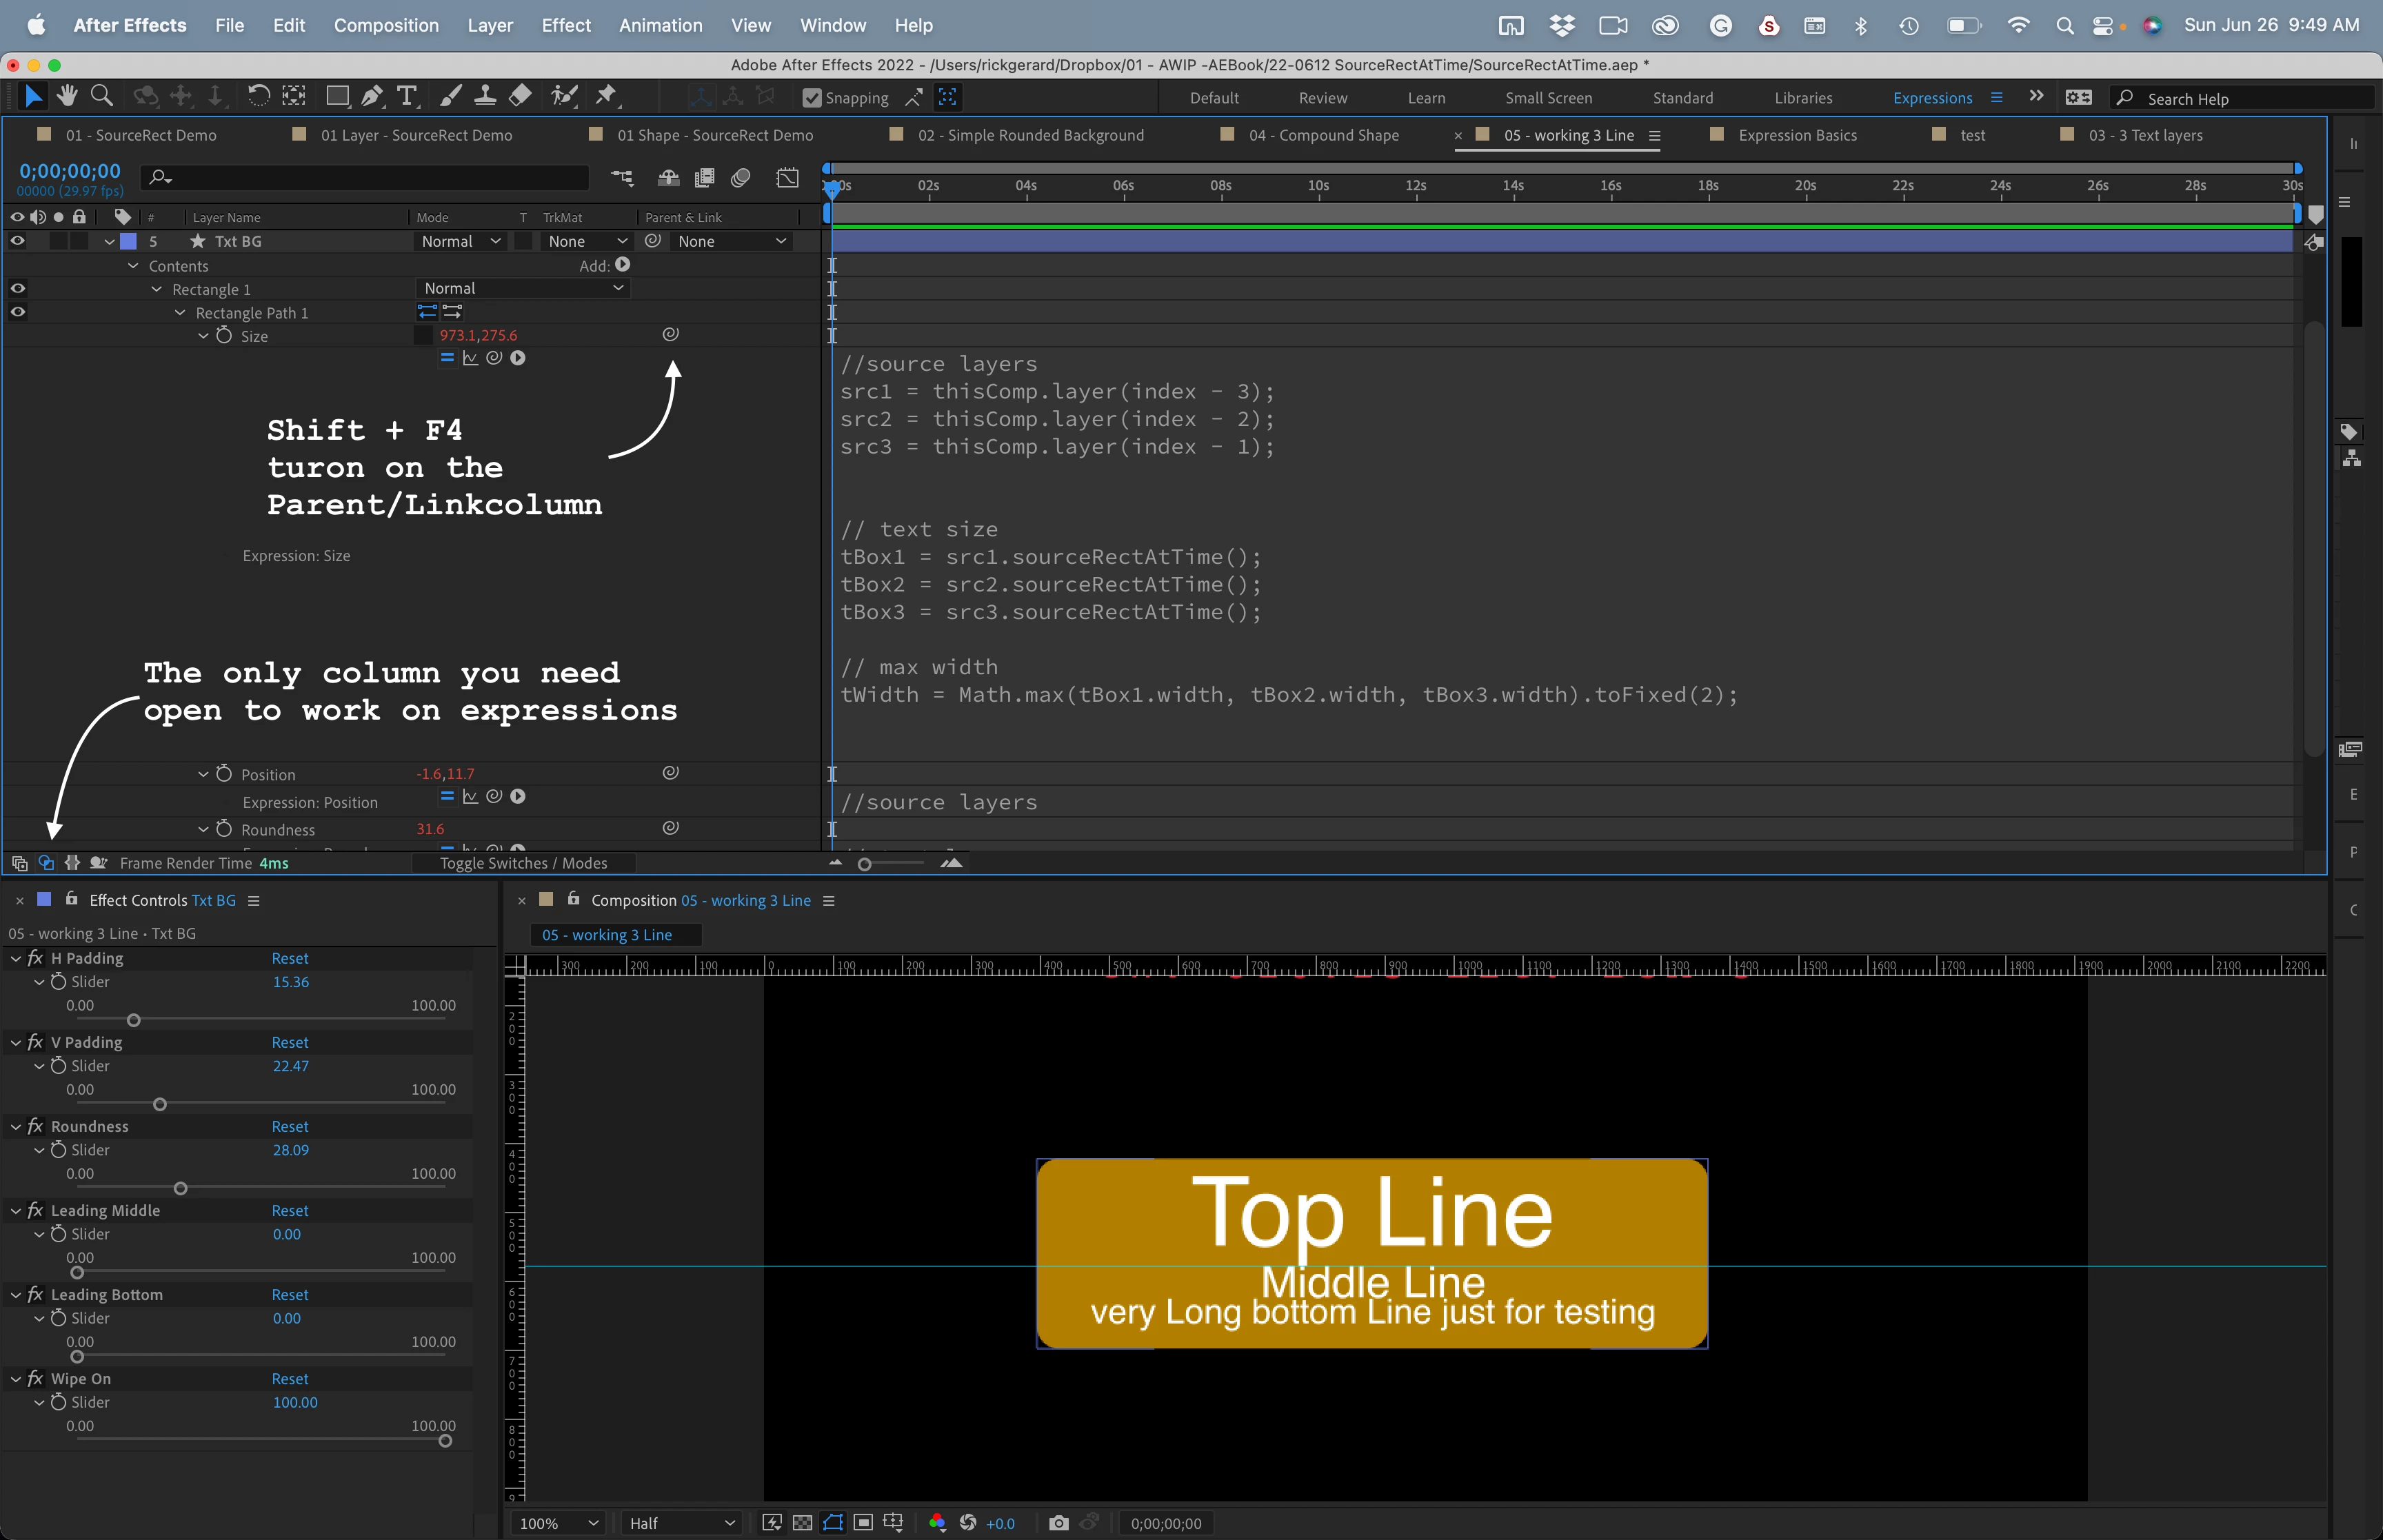Select the Zoom magnifier tool
Viewport: 2383px width, 1540px height.
click(x=101, y=96)
